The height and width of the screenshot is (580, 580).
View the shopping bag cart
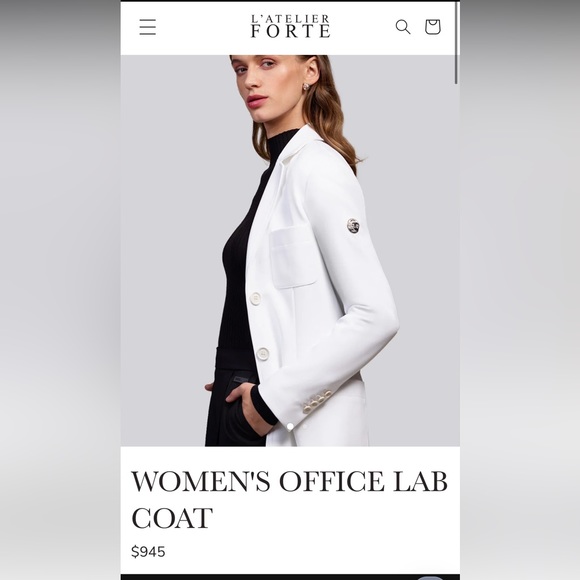[x=432, y=27]
